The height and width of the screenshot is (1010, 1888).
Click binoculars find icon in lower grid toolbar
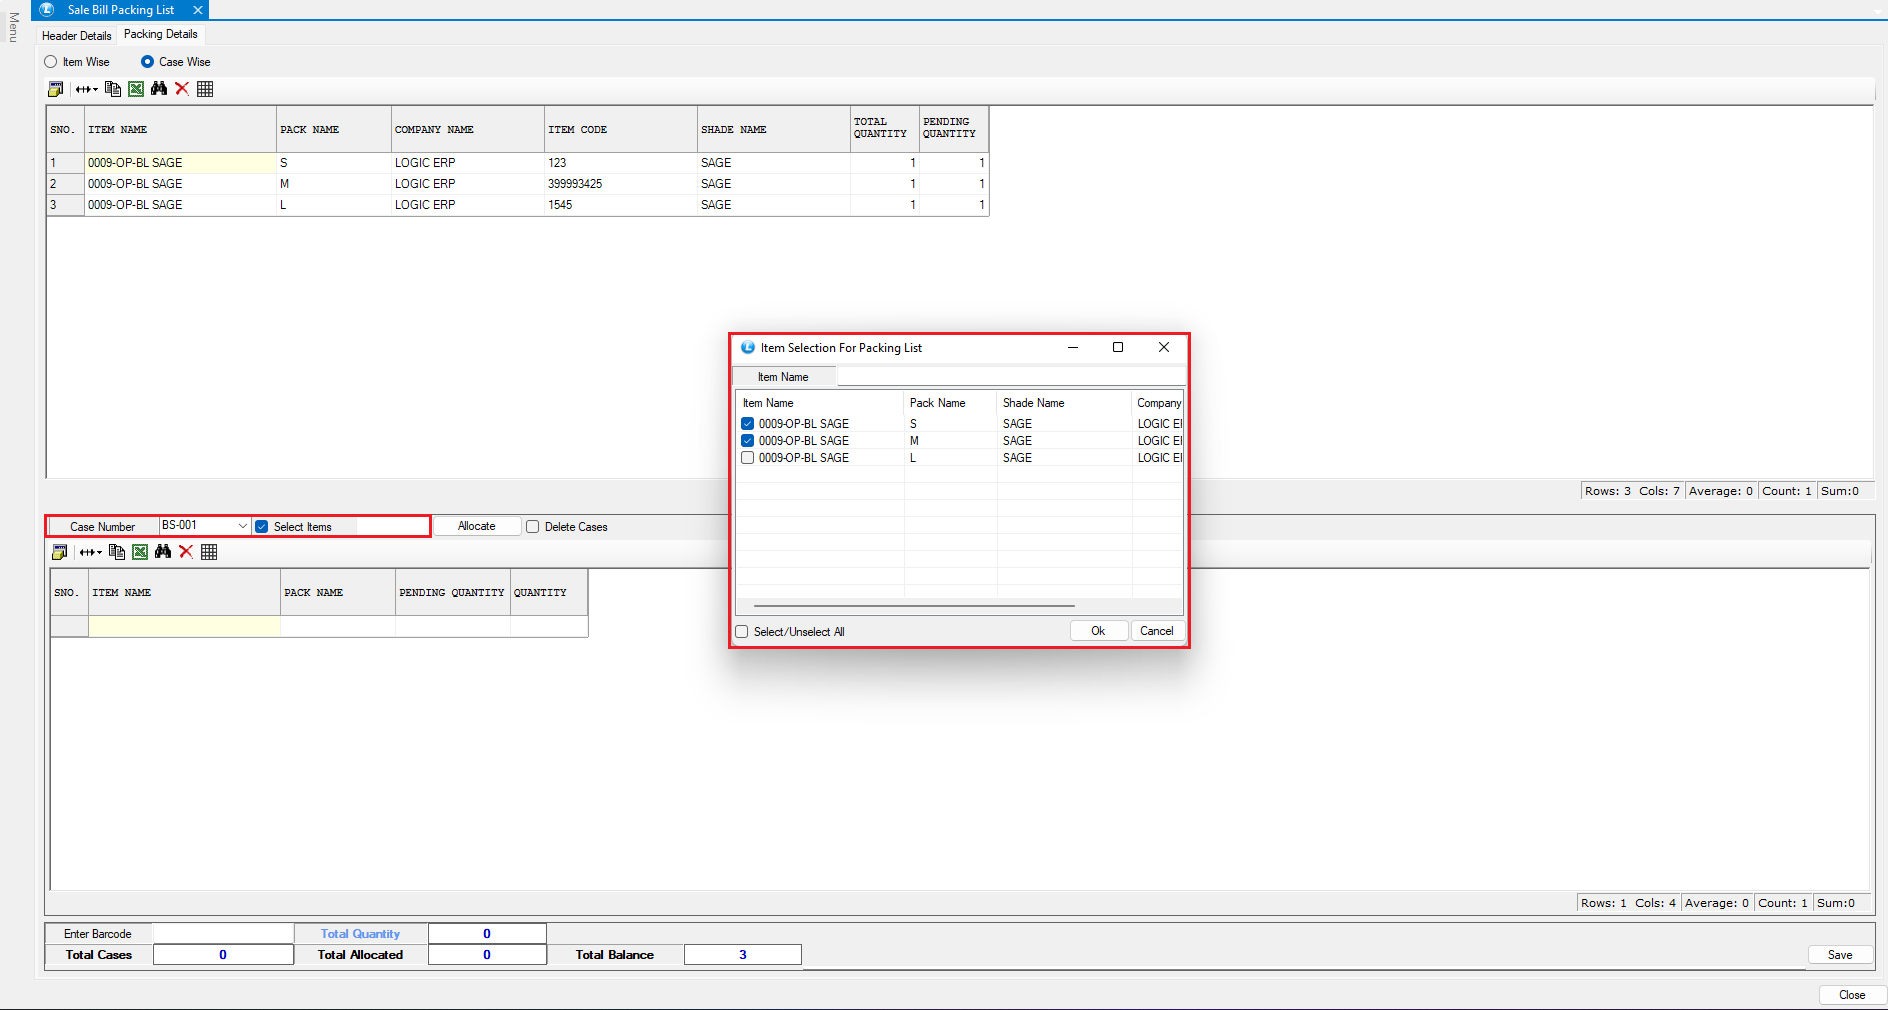(163, 552)
